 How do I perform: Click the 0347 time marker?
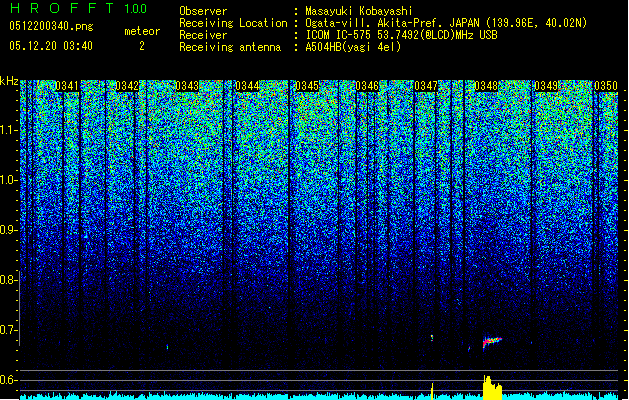[x=426, y=86]
